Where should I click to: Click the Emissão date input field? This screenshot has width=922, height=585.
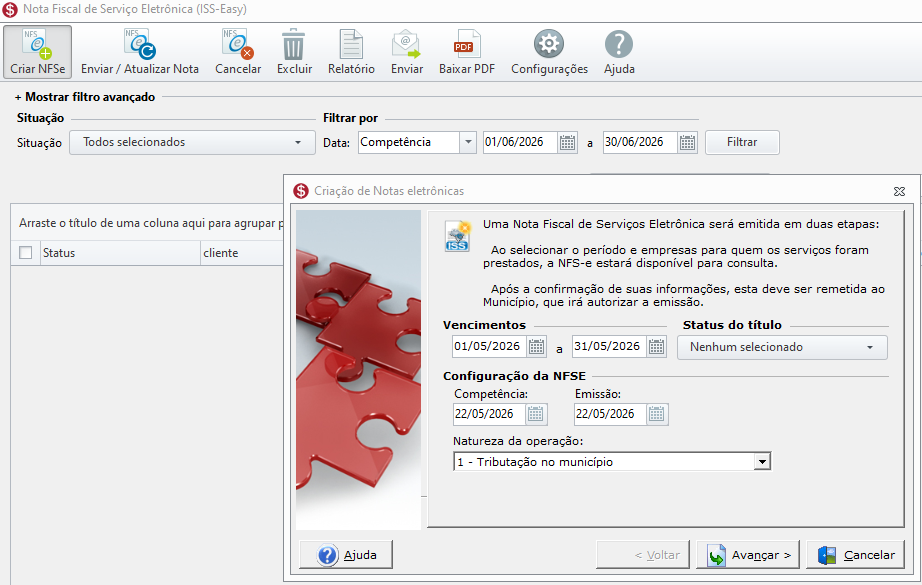point(610,414)
